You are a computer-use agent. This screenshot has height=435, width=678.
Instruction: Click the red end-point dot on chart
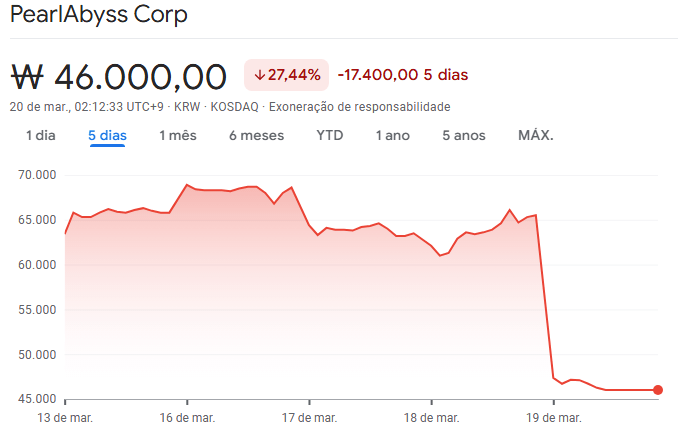[x=658, y=390]
